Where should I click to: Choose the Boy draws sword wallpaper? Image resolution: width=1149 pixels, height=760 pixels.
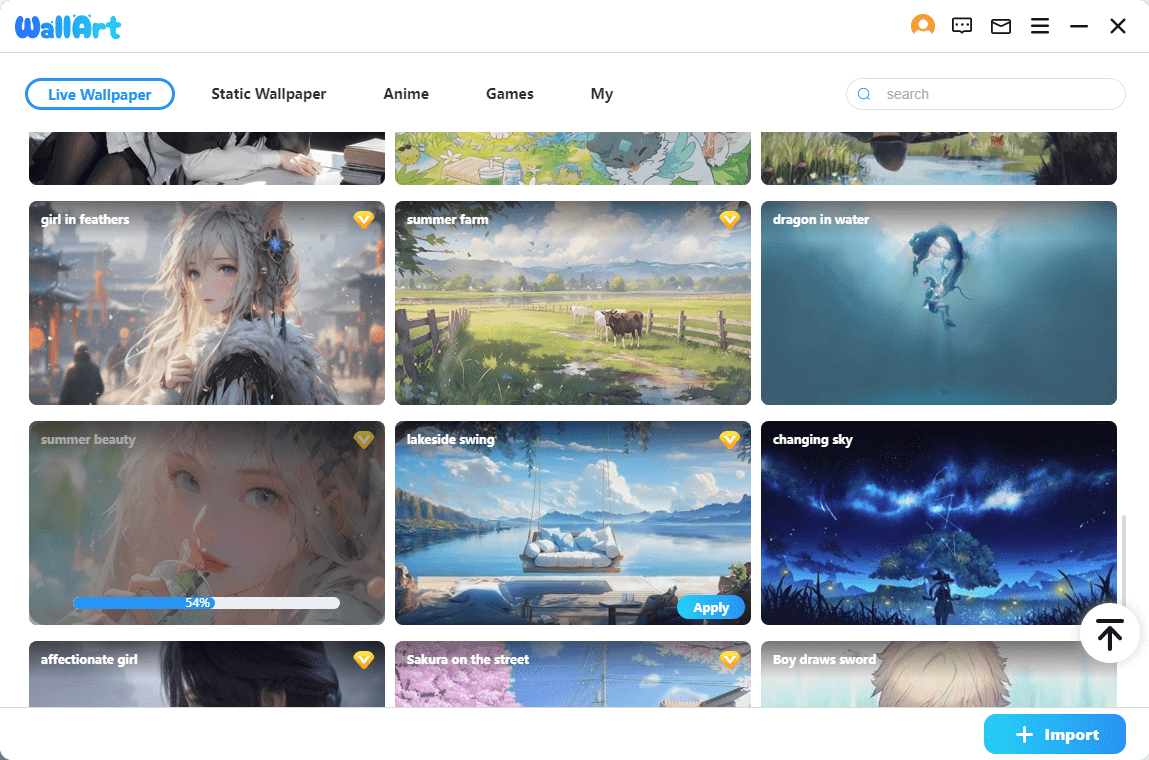[939, 674]
